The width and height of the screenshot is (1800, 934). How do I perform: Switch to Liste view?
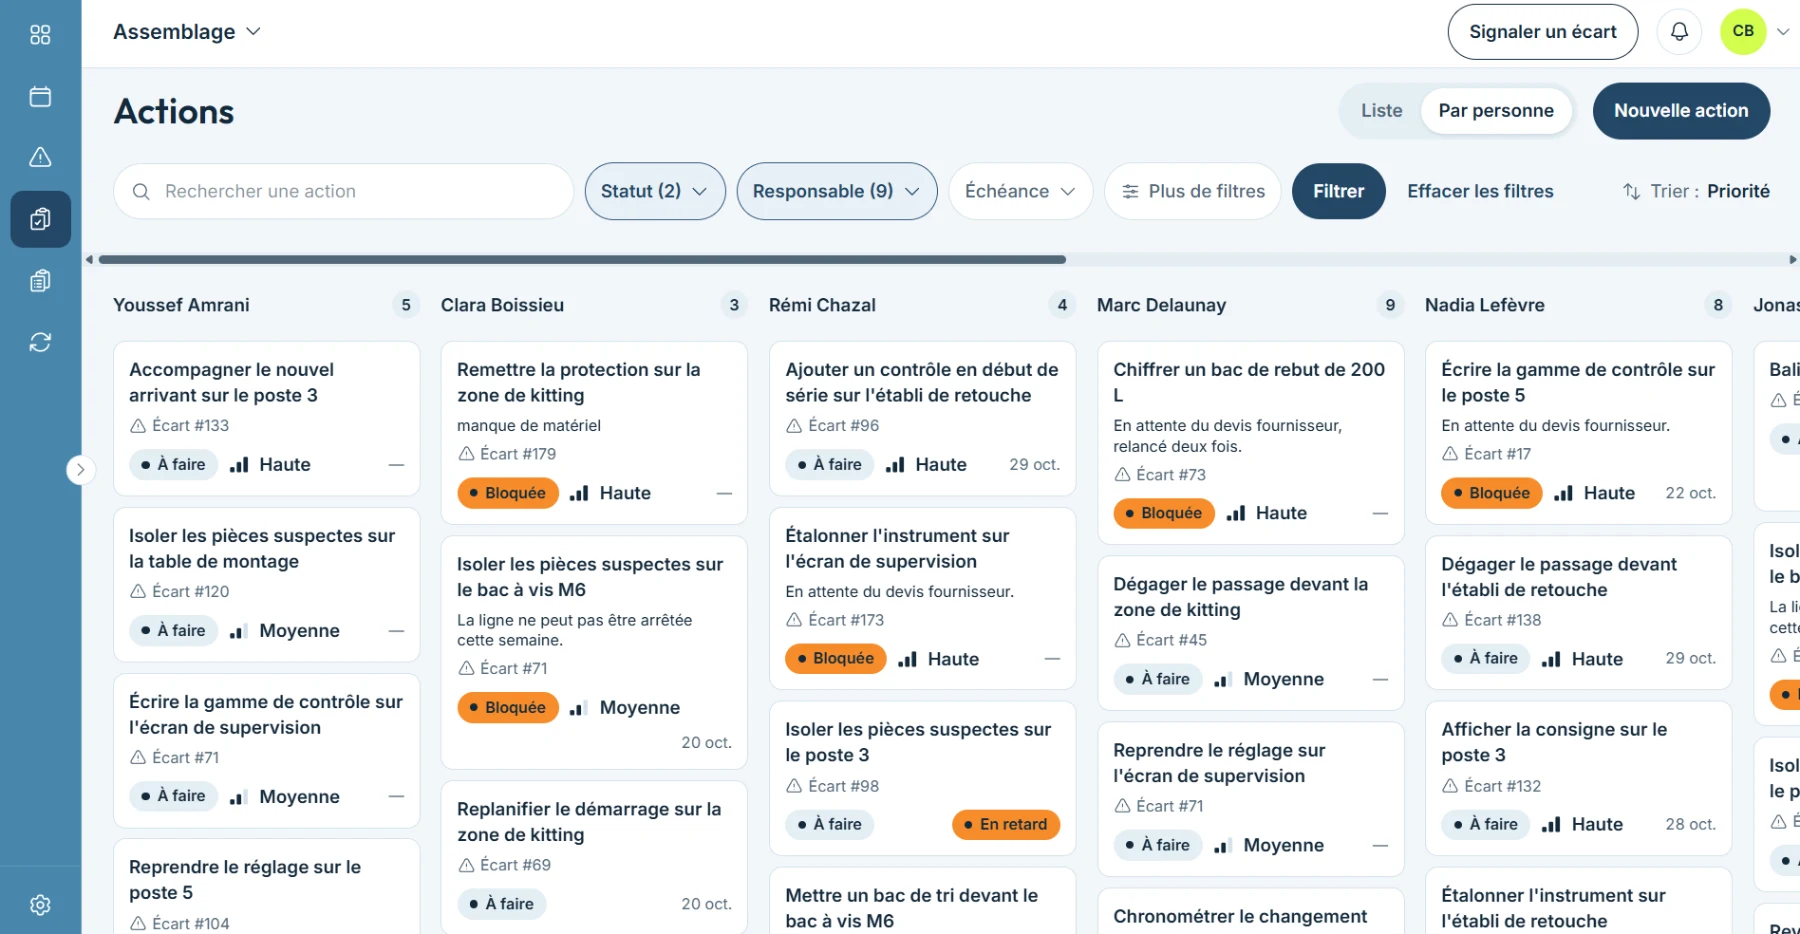pos(1381,111)
